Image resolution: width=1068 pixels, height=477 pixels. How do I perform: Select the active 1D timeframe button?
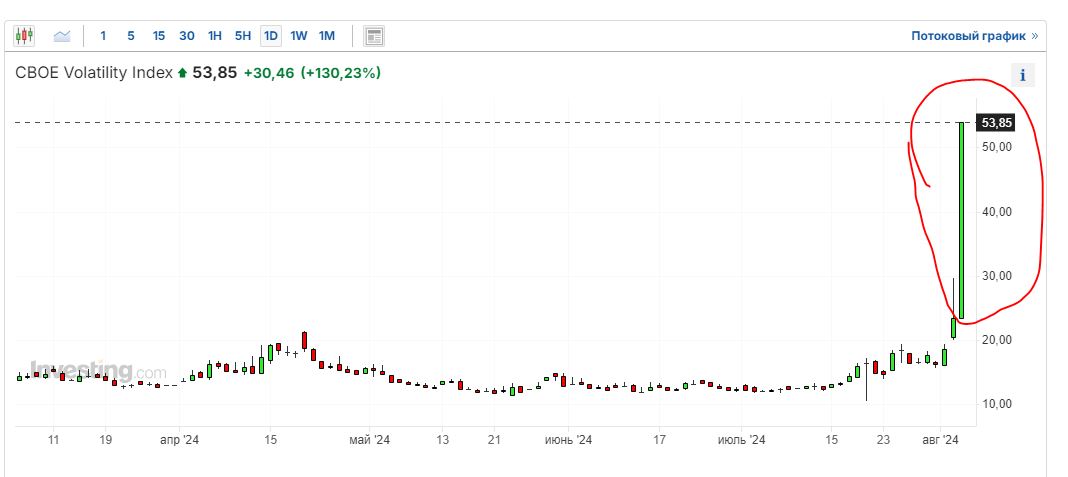point(270,36)
